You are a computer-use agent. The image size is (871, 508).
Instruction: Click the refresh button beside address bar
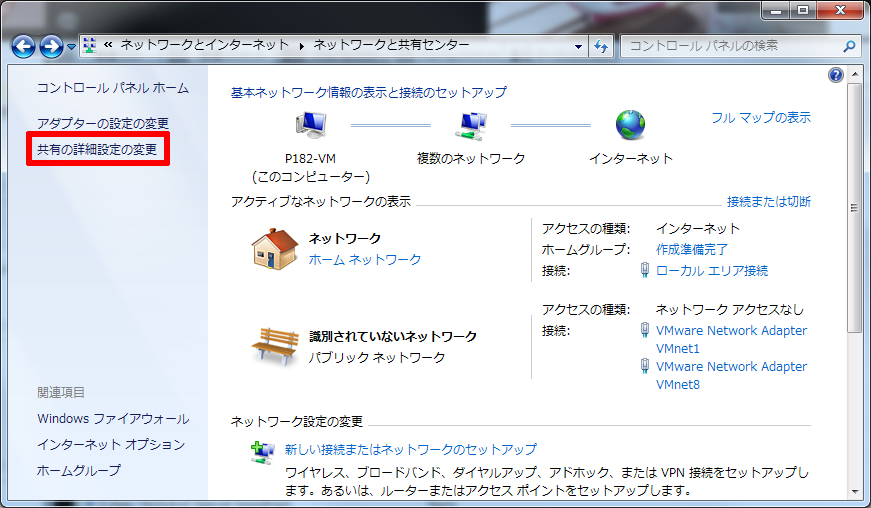pyautogui.click(x=600, y=46)
